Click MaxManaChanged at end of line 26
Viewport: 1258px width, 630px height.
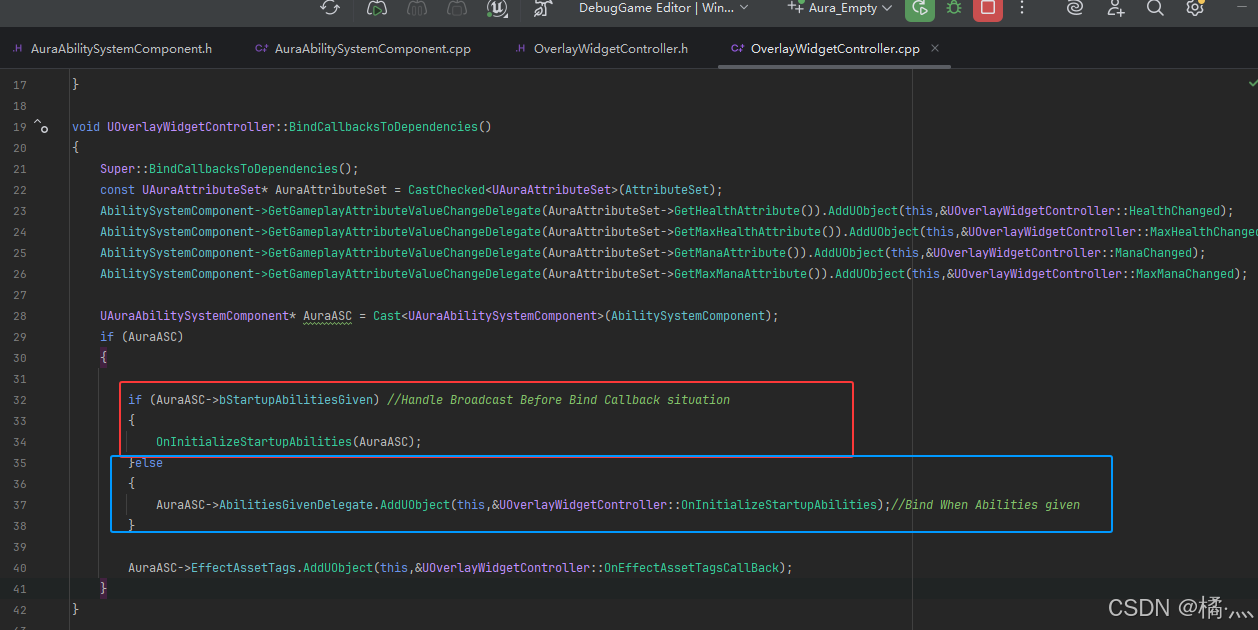point(1185,274)
